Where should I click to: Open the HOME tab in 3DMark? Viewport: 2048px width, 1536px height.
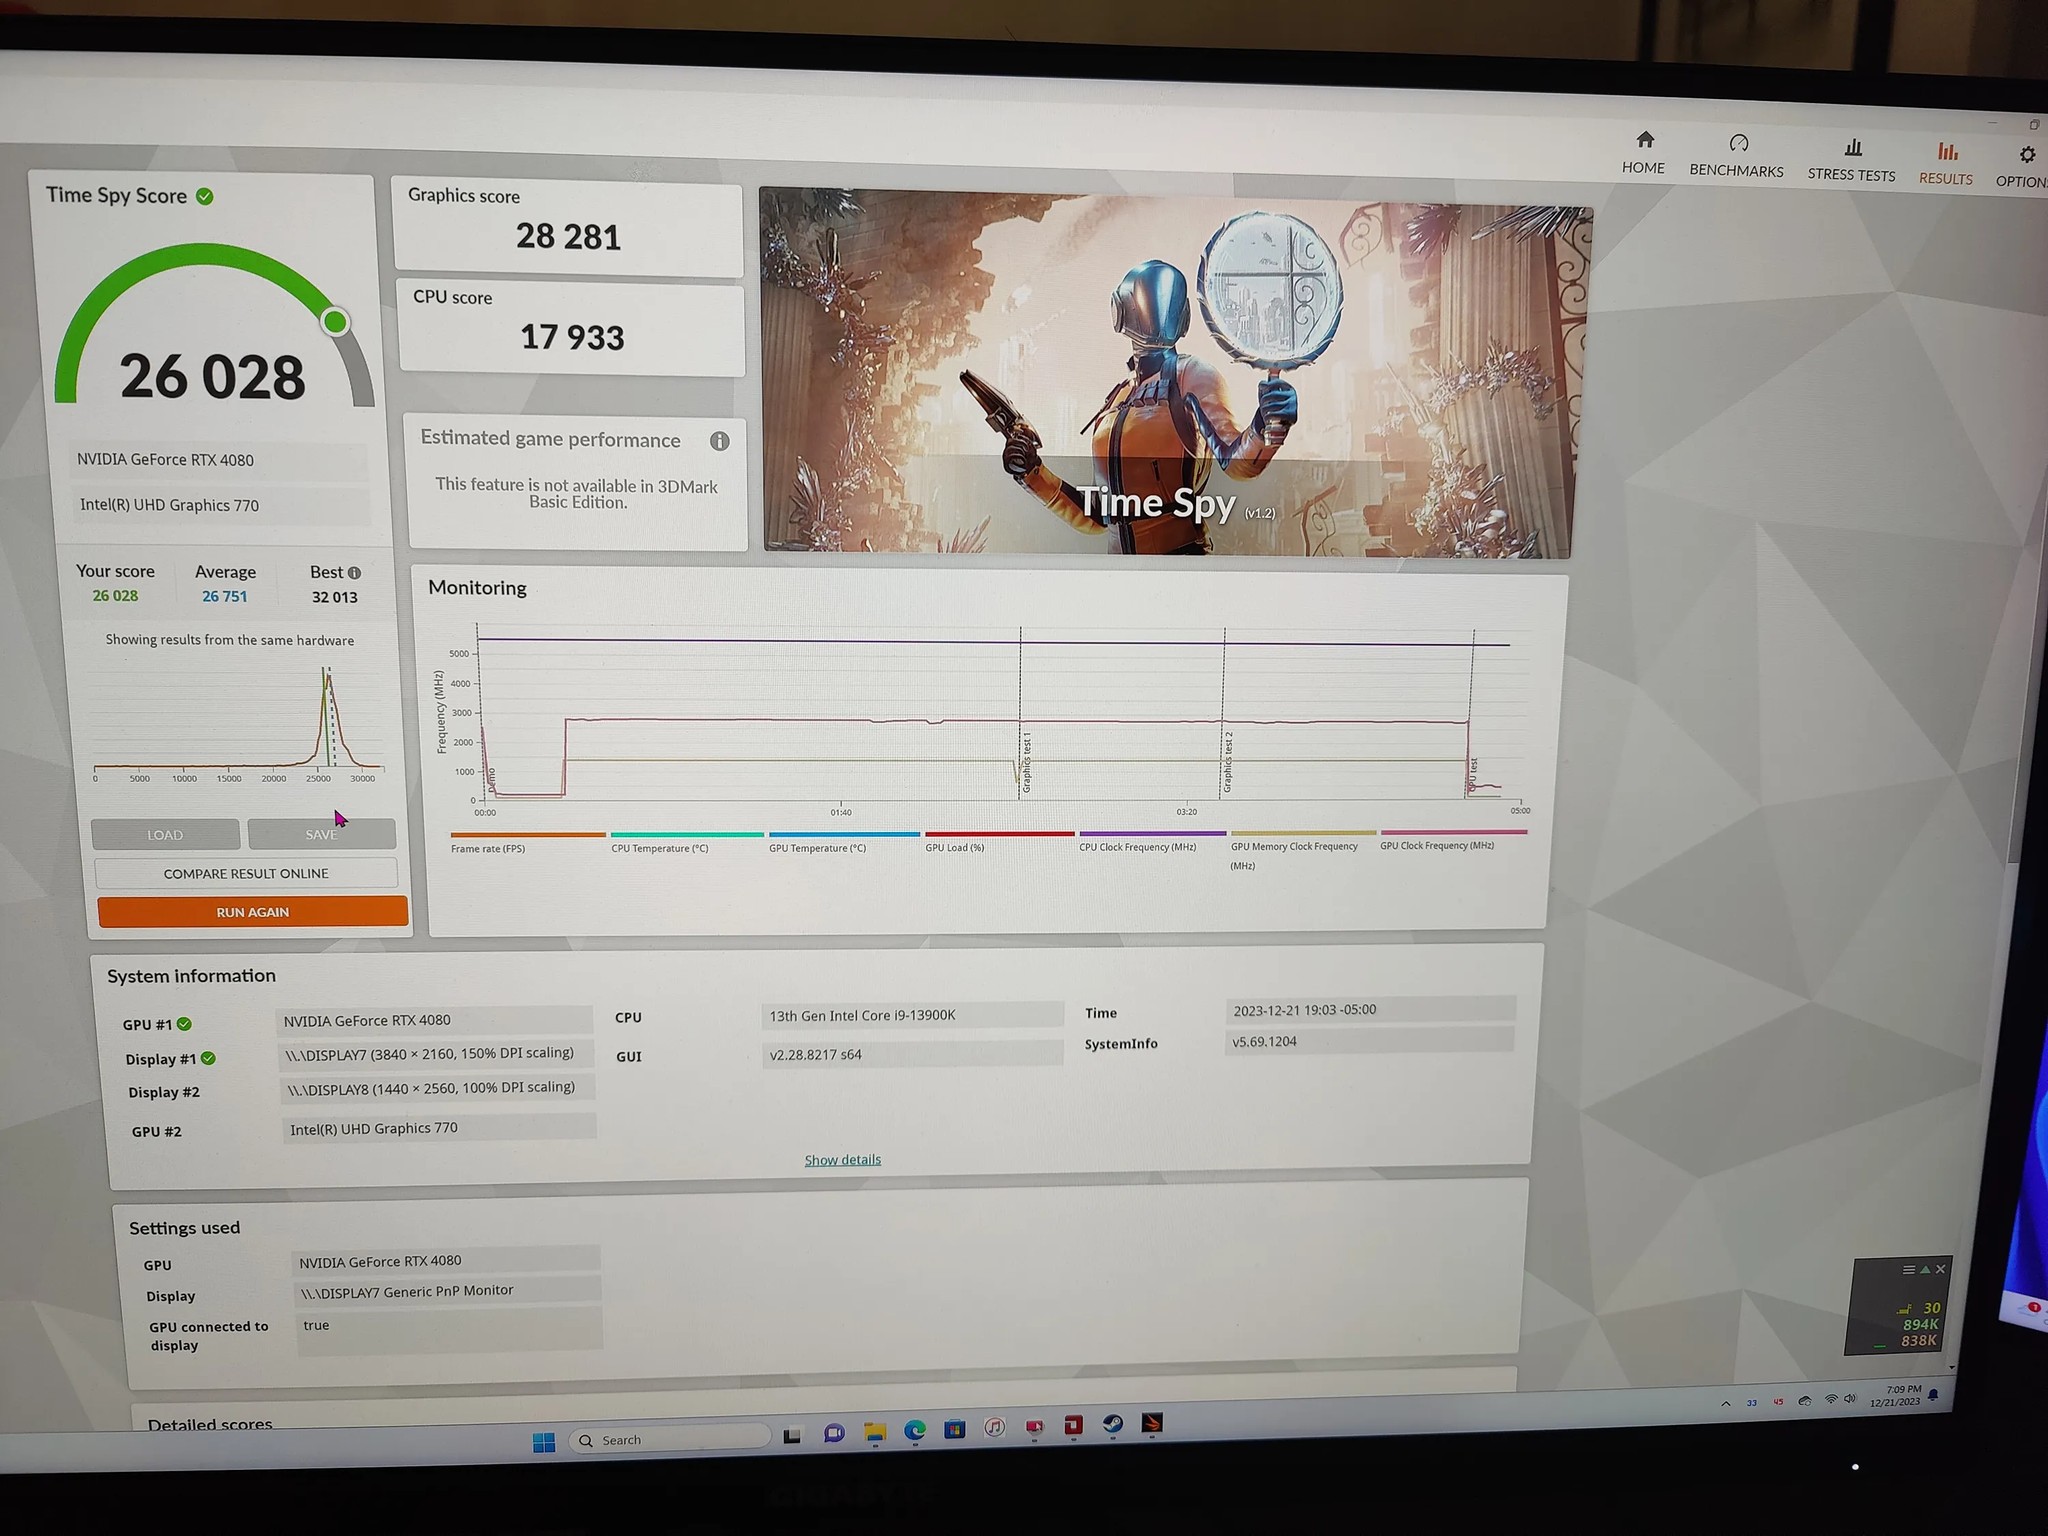click(1644, 153)
